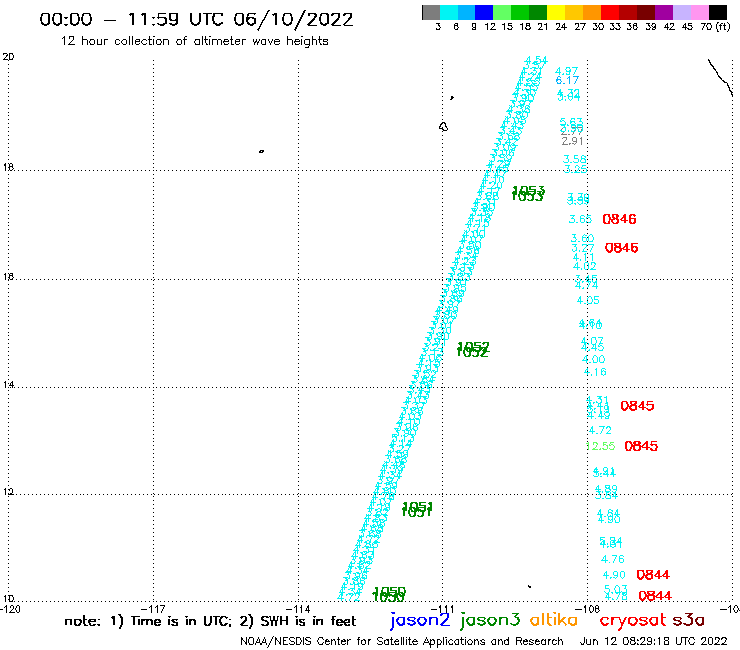740x650 pixels.
Task: Select the bright red 33 ft legend swatch
Action: [x=609, y=12]
